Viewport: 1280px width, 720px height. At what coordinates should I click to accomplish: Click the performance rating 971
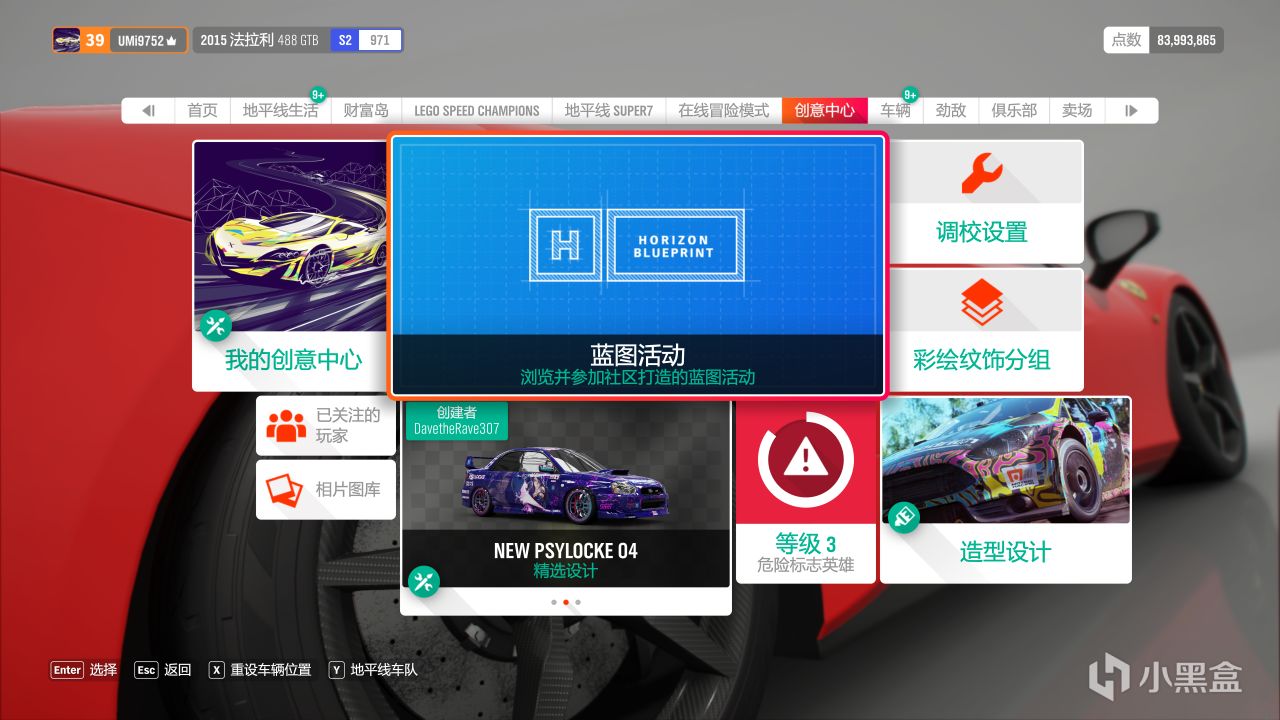380,40
